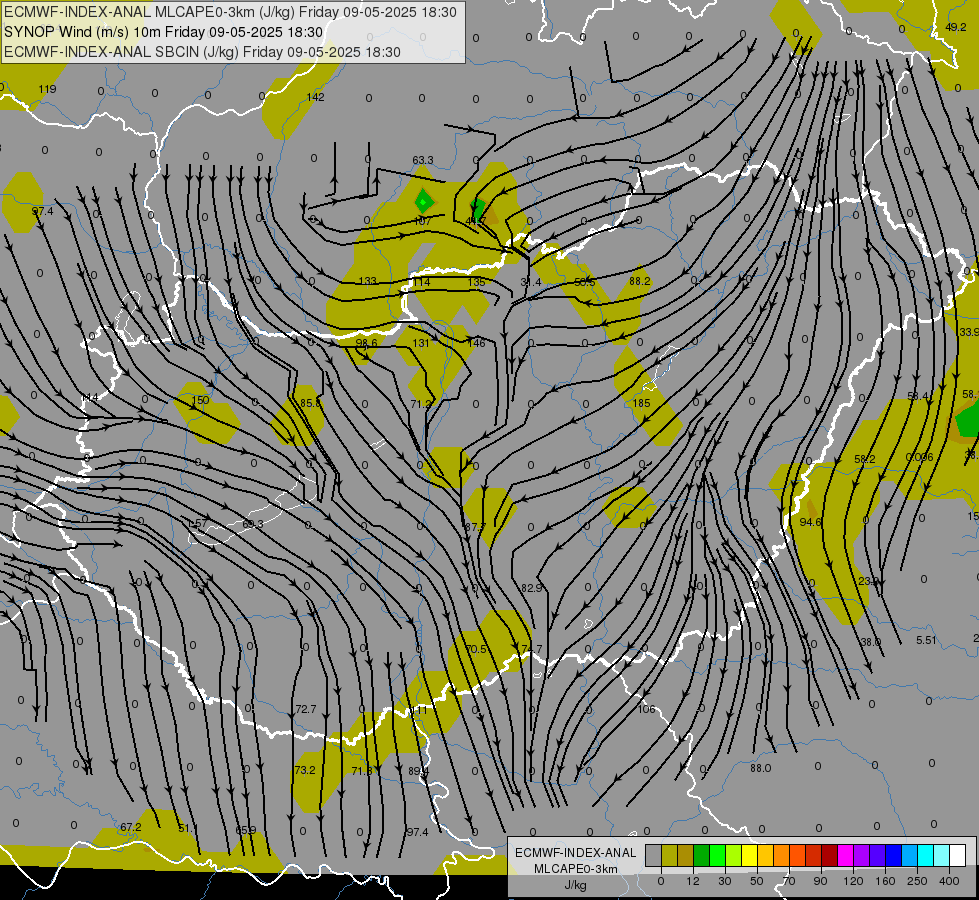Click the map value 70.5

476,650
